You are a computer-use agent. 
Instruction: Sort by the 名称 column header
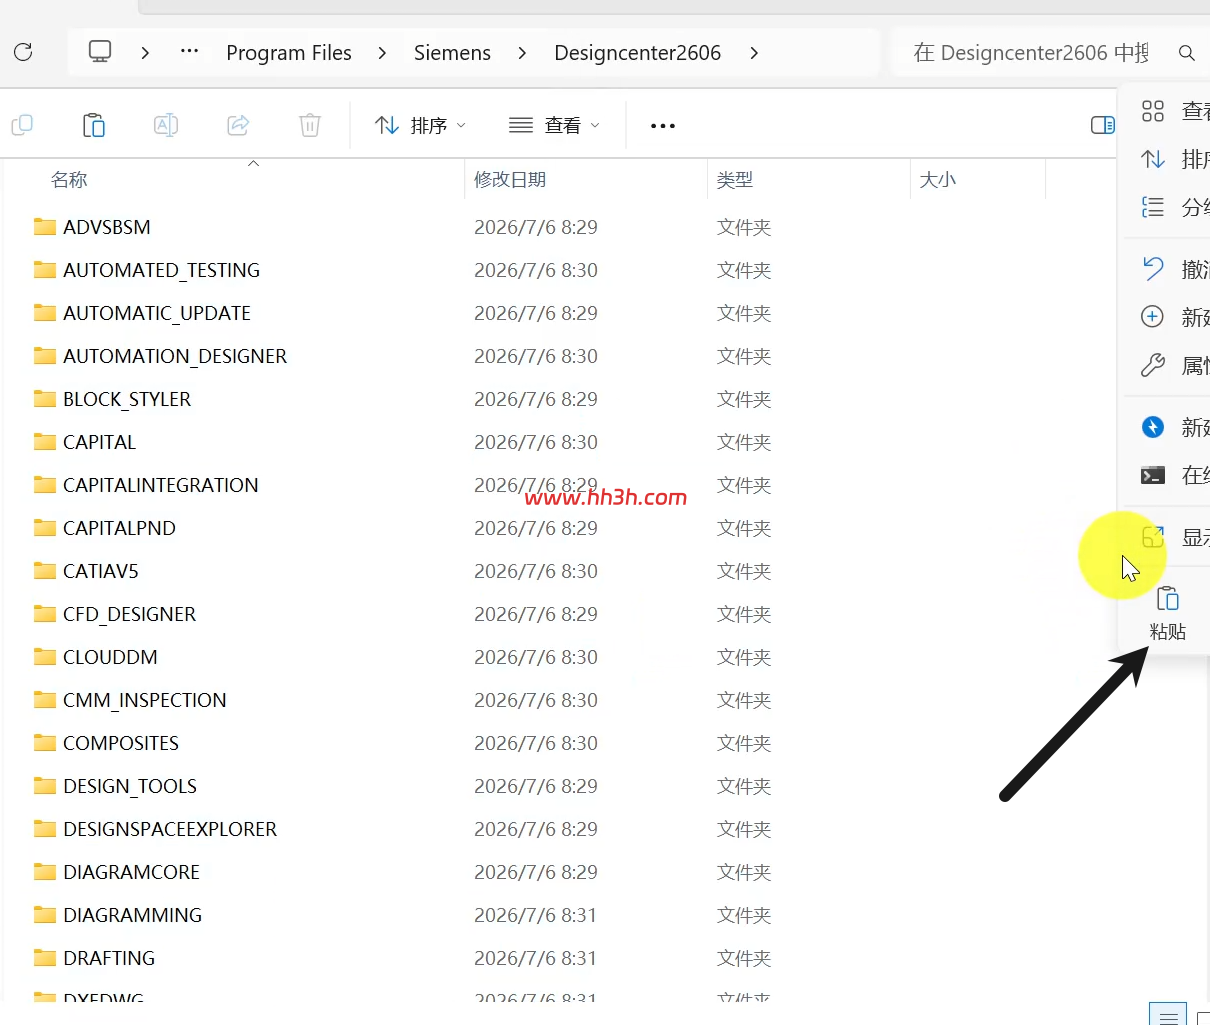[x=69, y=180]
